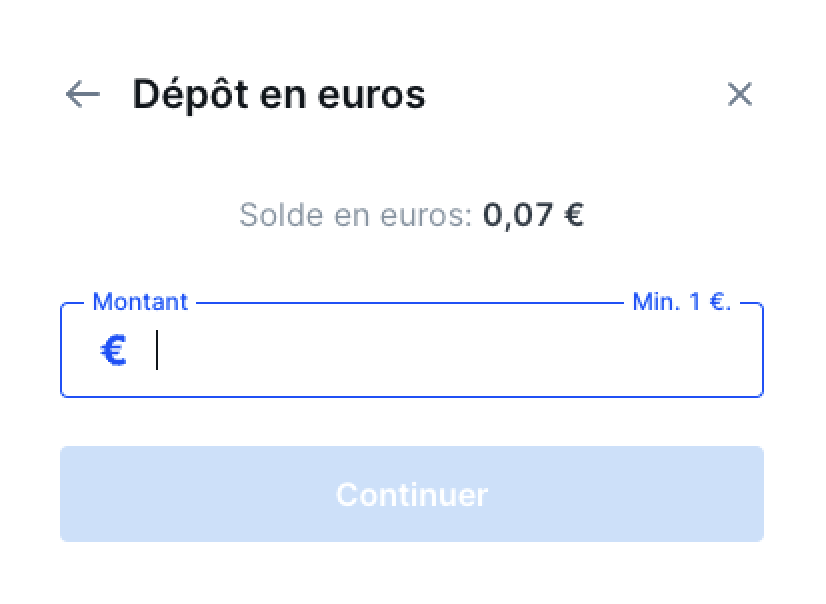This screenshot has height=604, width=826.
Task: Place cursor at the blinking text caret
Action: (x=157, y=350)
